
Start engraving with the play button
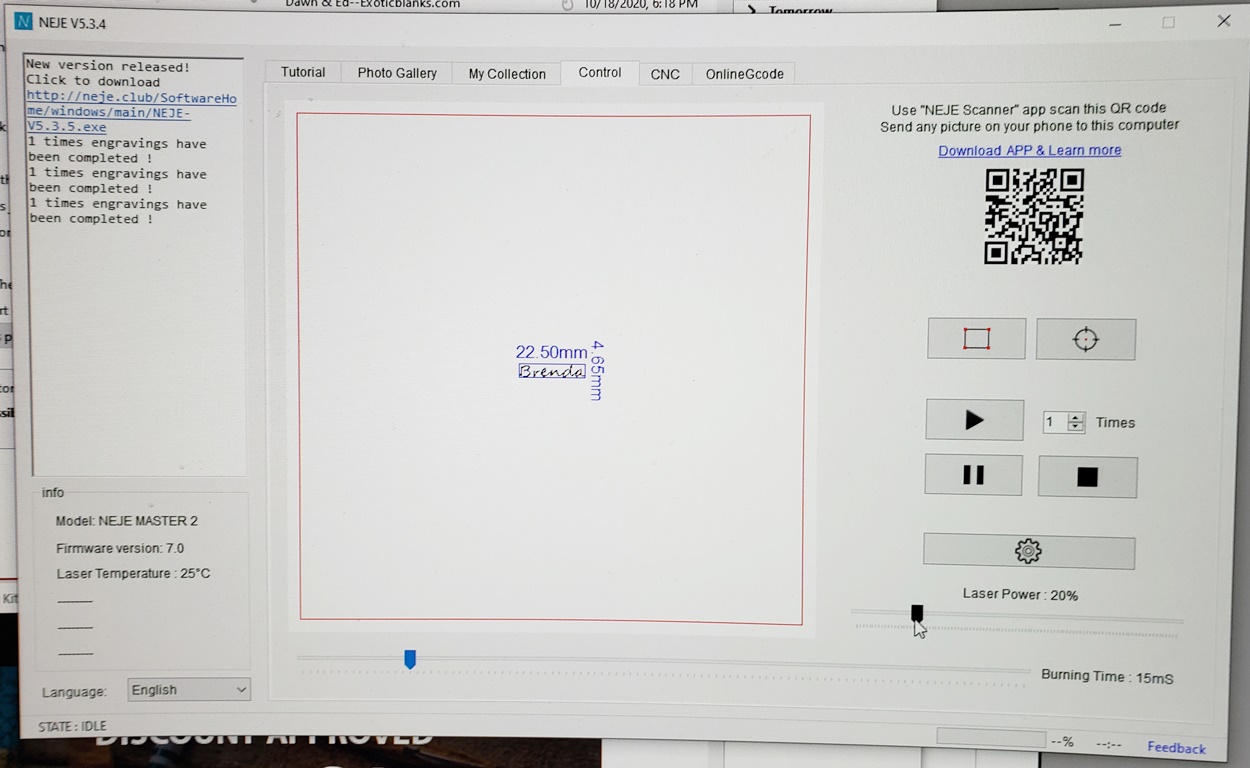pyautogui.click(x=974, y=421)
